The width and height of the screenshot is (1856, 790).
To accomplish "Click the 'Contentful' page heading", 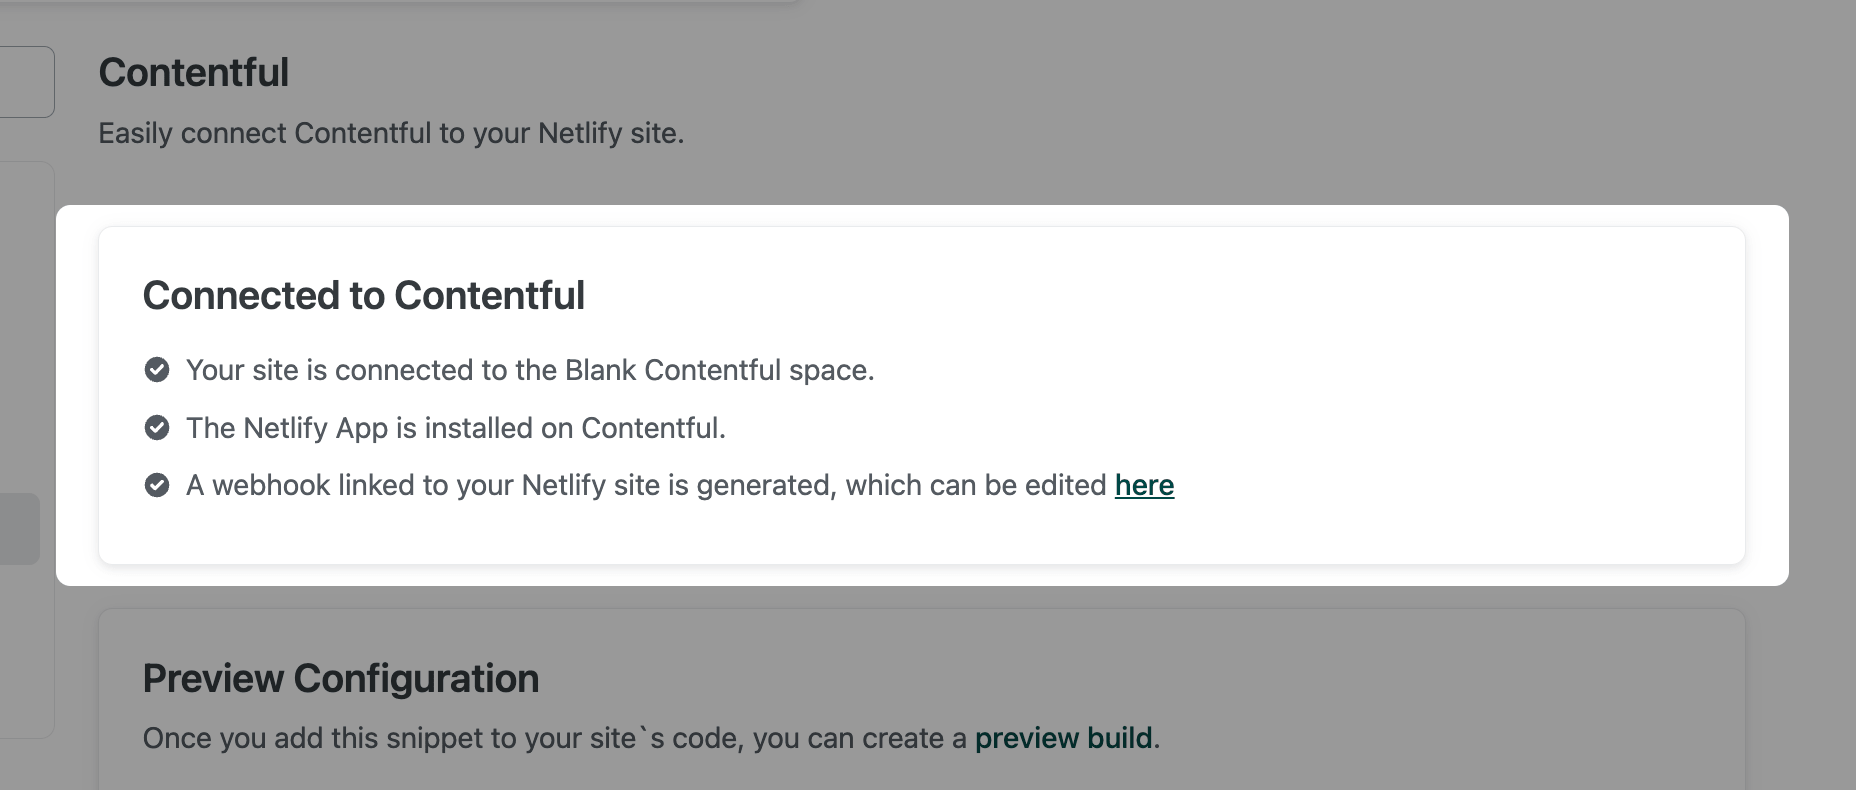I will 194,73.
